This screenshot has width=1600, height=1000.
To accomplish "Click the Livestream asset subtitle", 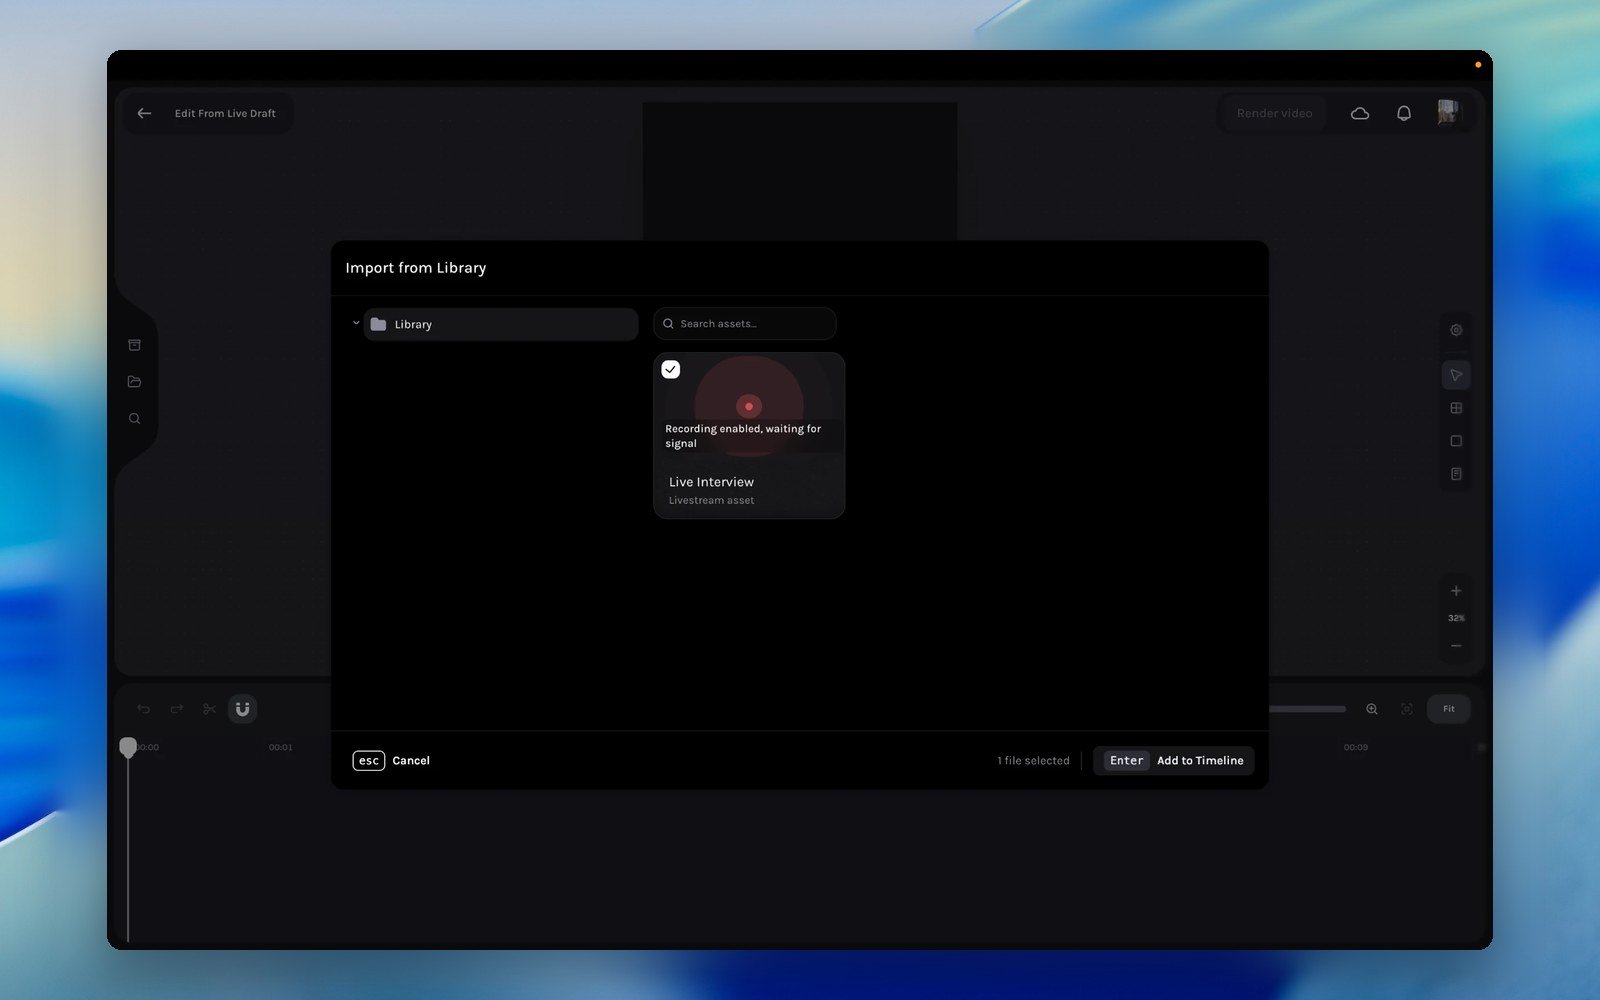I will tap(712, 500).
